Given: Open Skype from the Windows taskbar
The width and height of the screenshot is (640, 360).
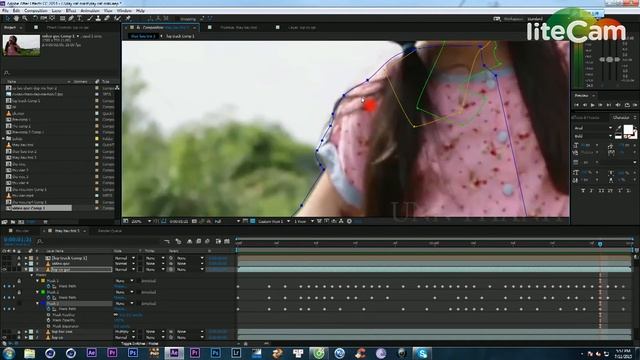Looking at the screenshot, I should coord(422,353).
